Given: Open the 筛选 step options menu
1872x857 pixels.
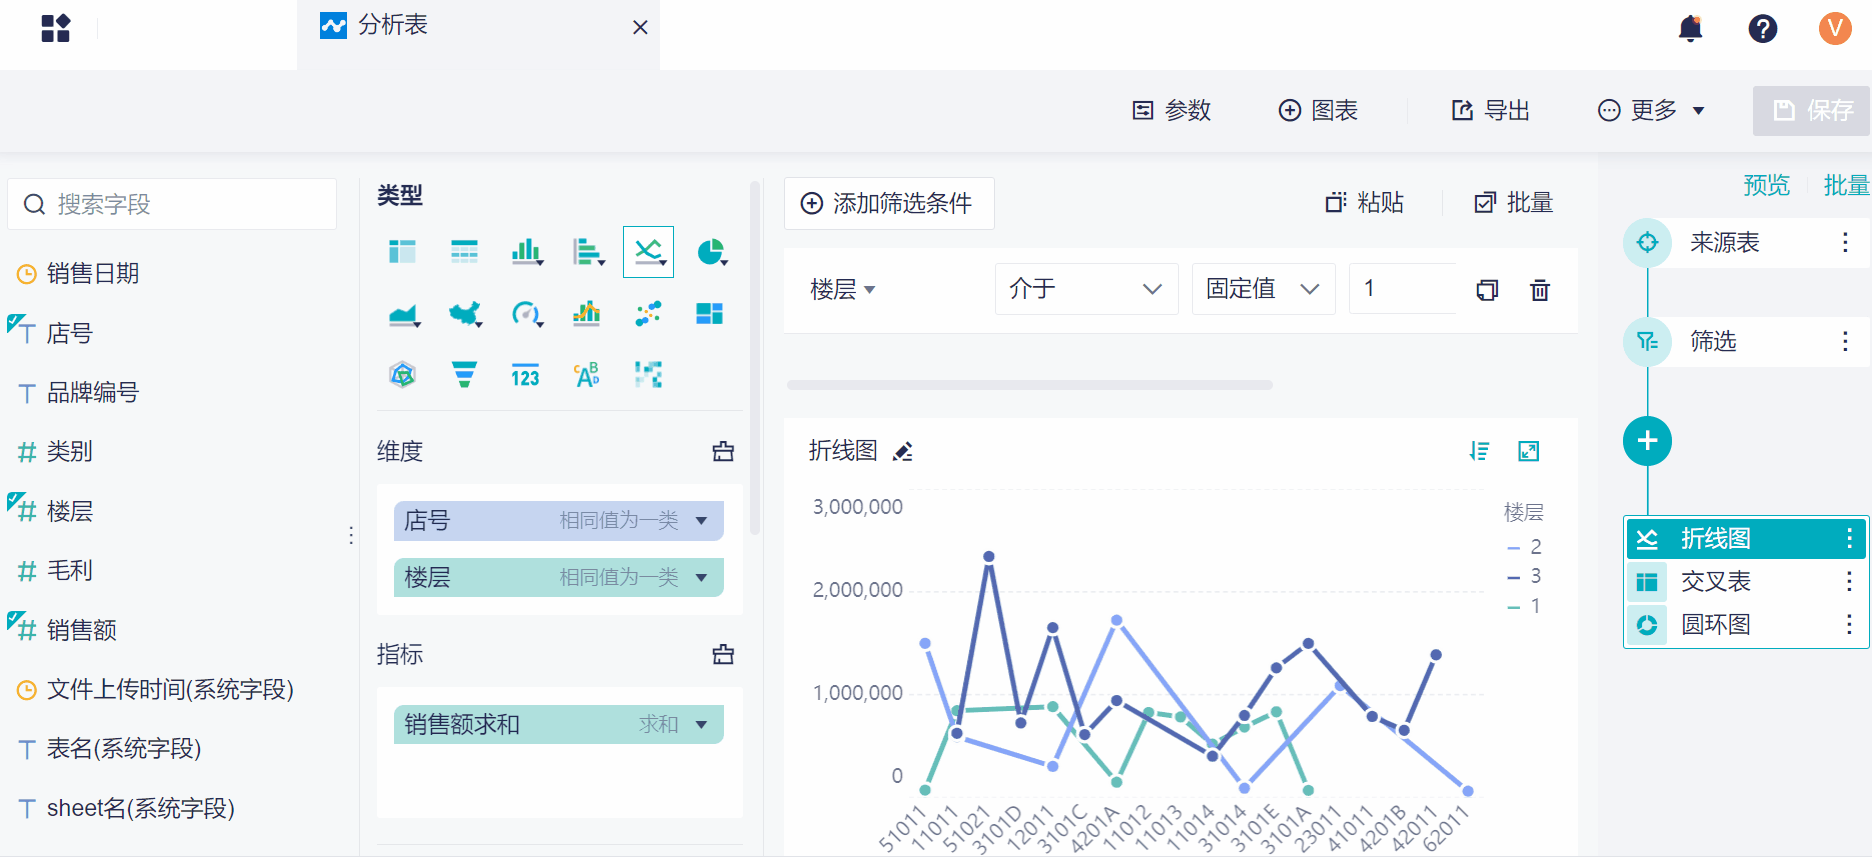Looking at the screenshot, I should (x=1845, y=342).
